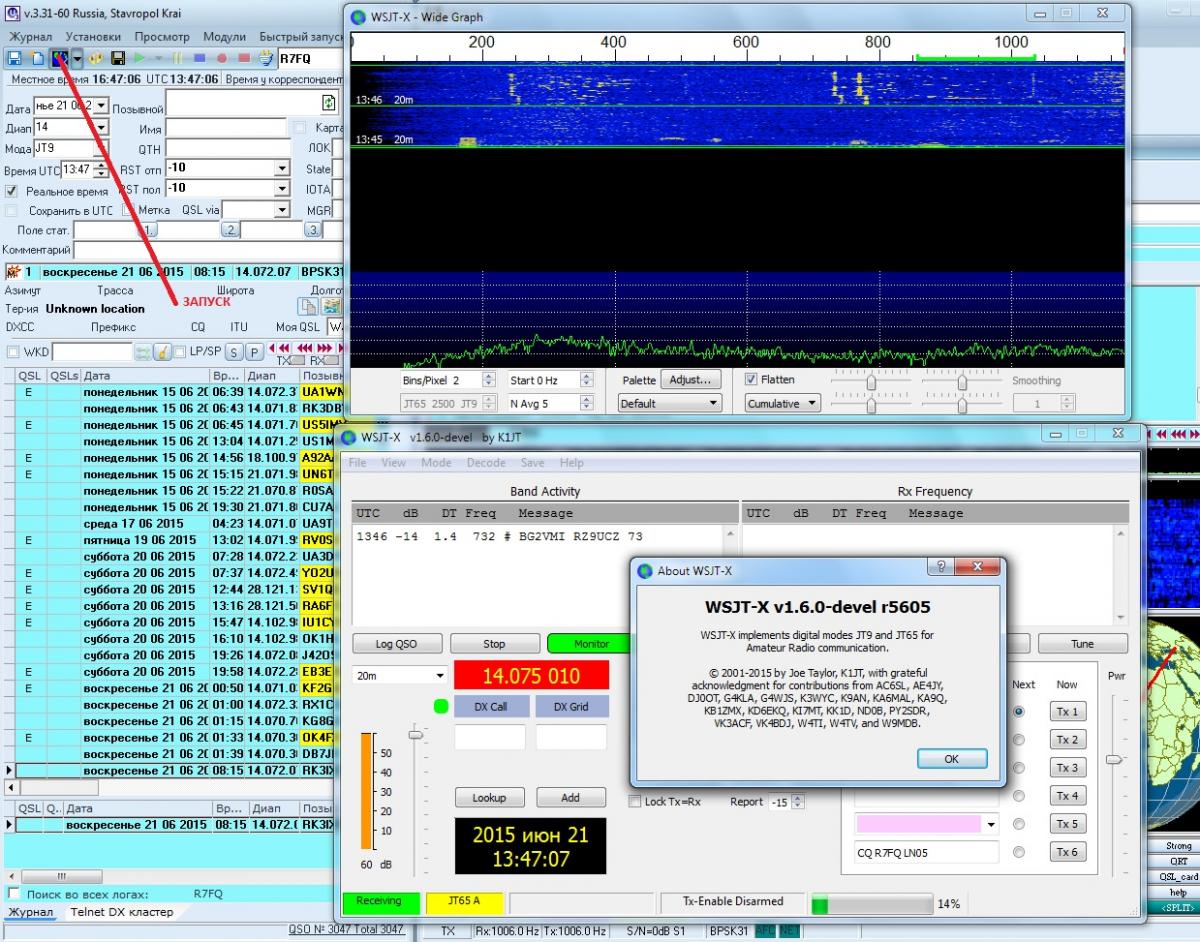Viewport: 1200px width, 942px height.
Task: Click the Pwr slider handle
Action: point(1114,760)
